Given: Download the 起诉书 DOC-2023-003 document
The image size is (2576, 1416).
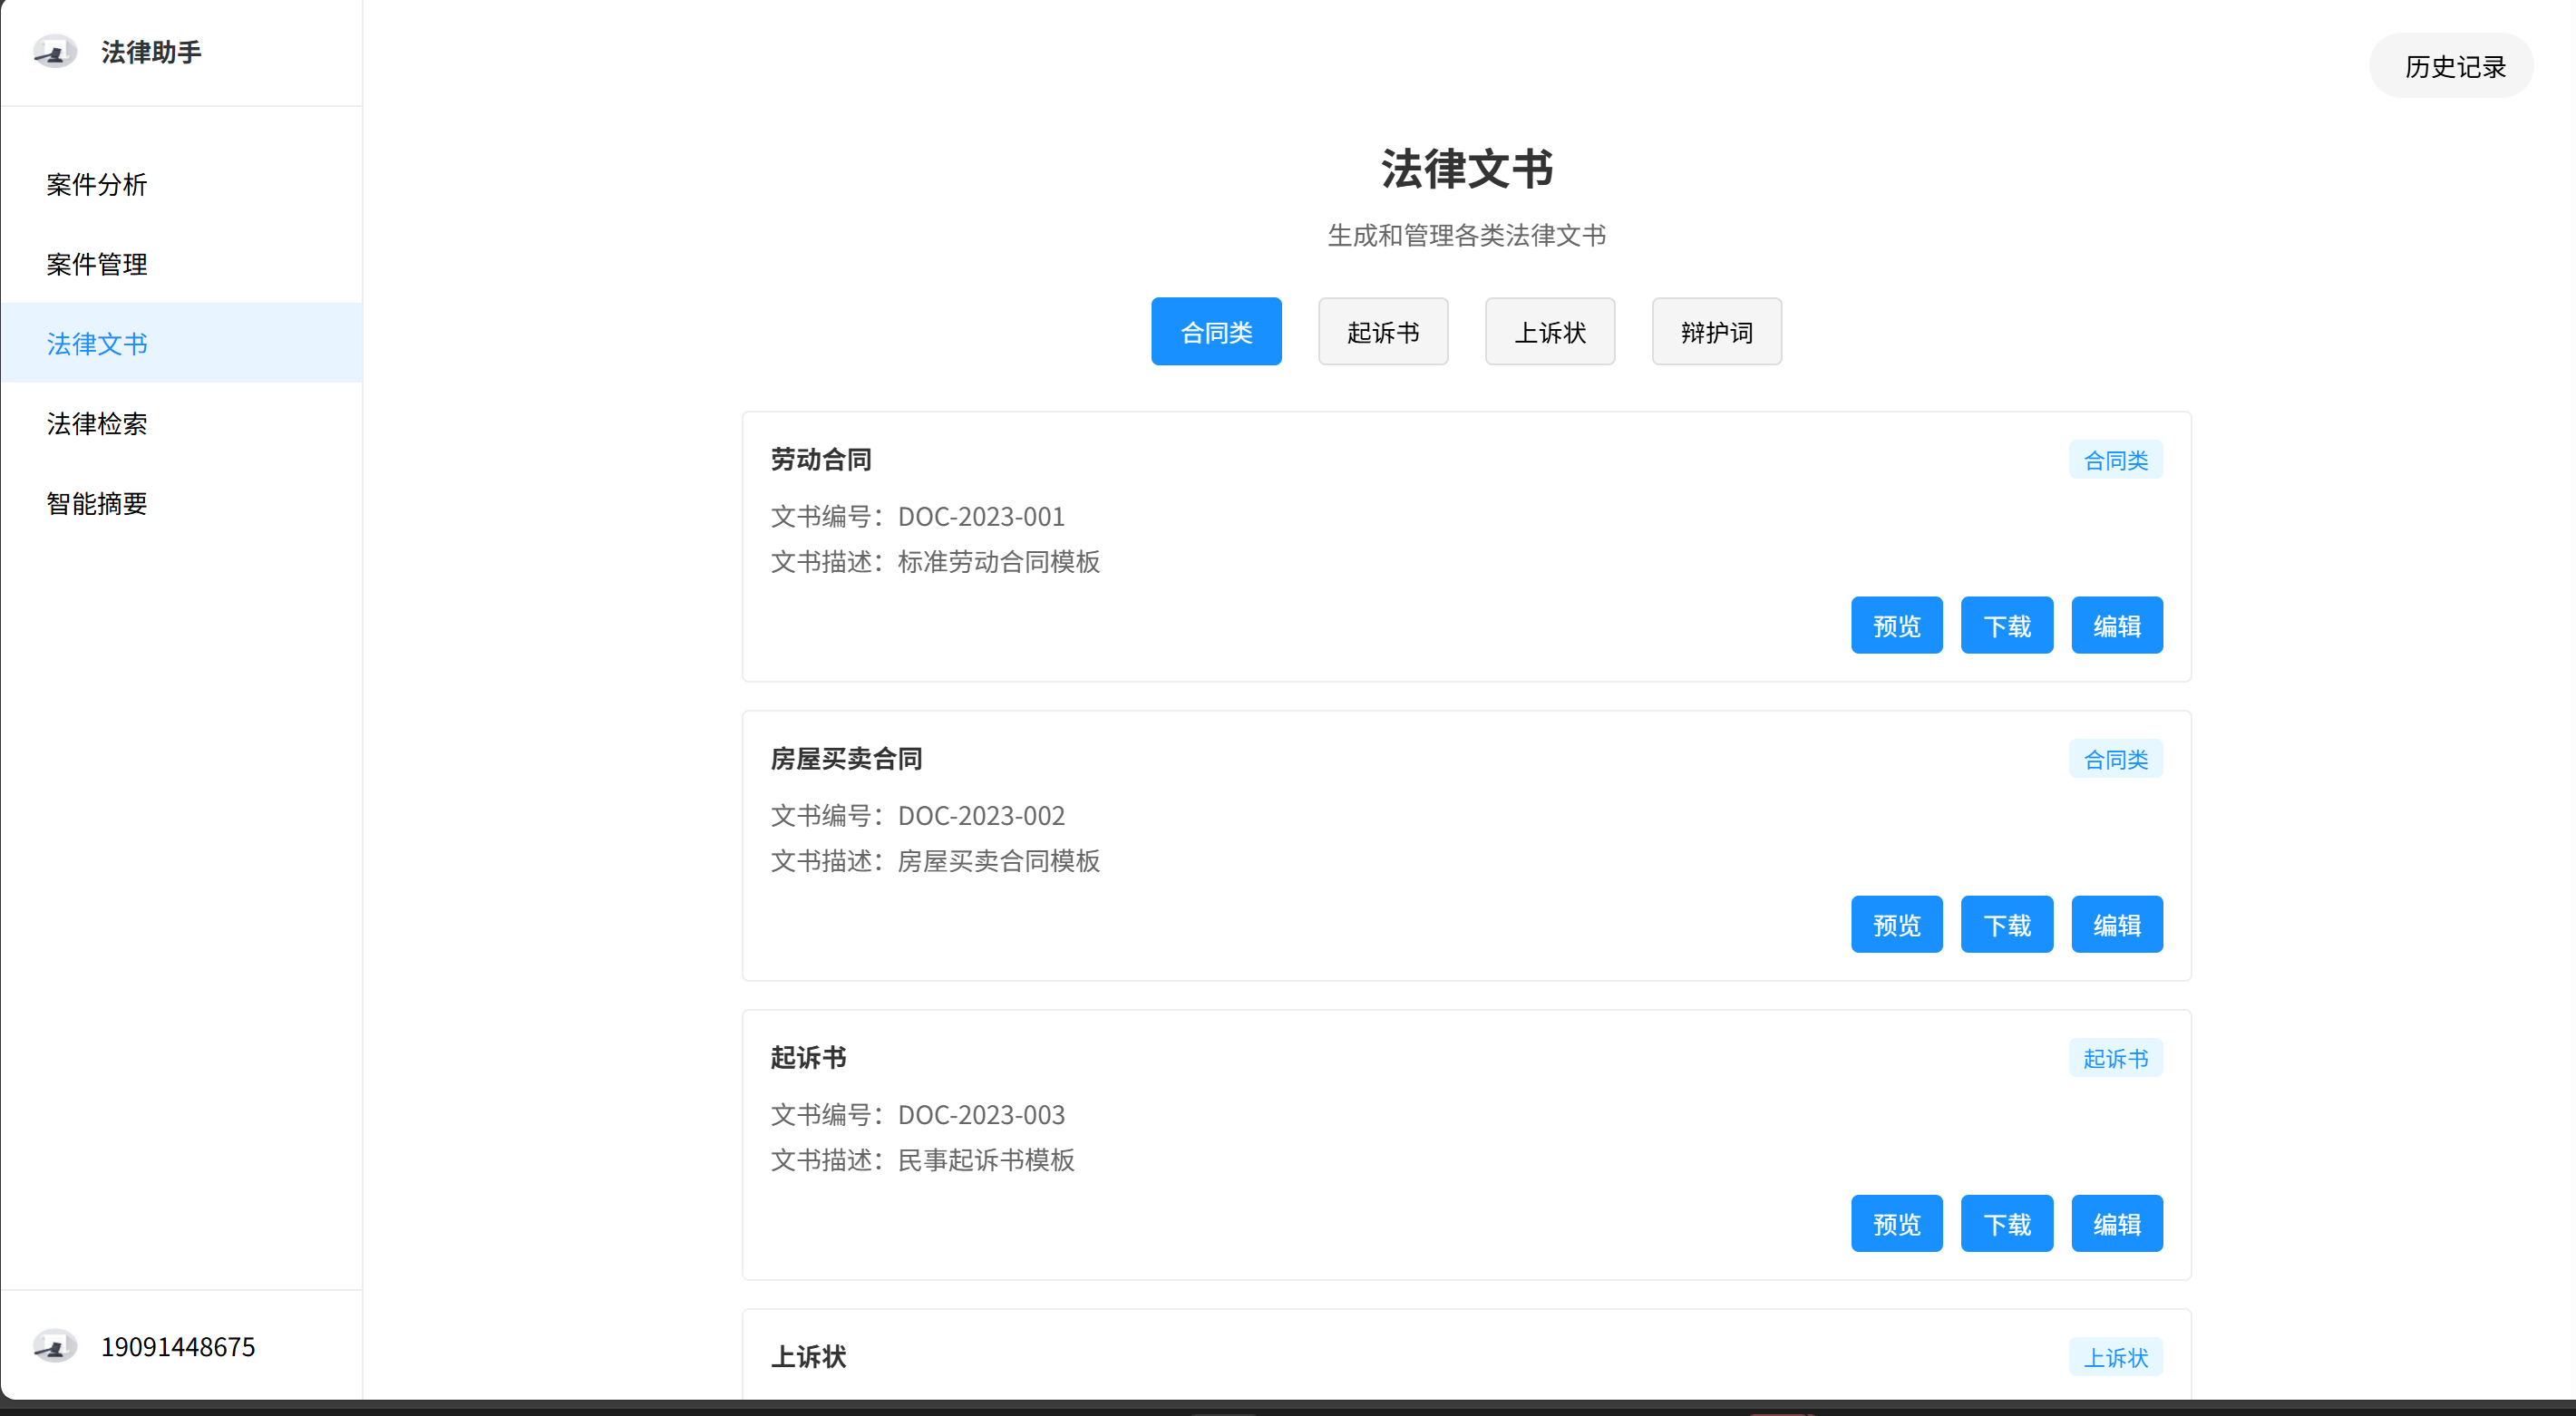Looking at the screenshot, I should (x=2006, y=1224).
